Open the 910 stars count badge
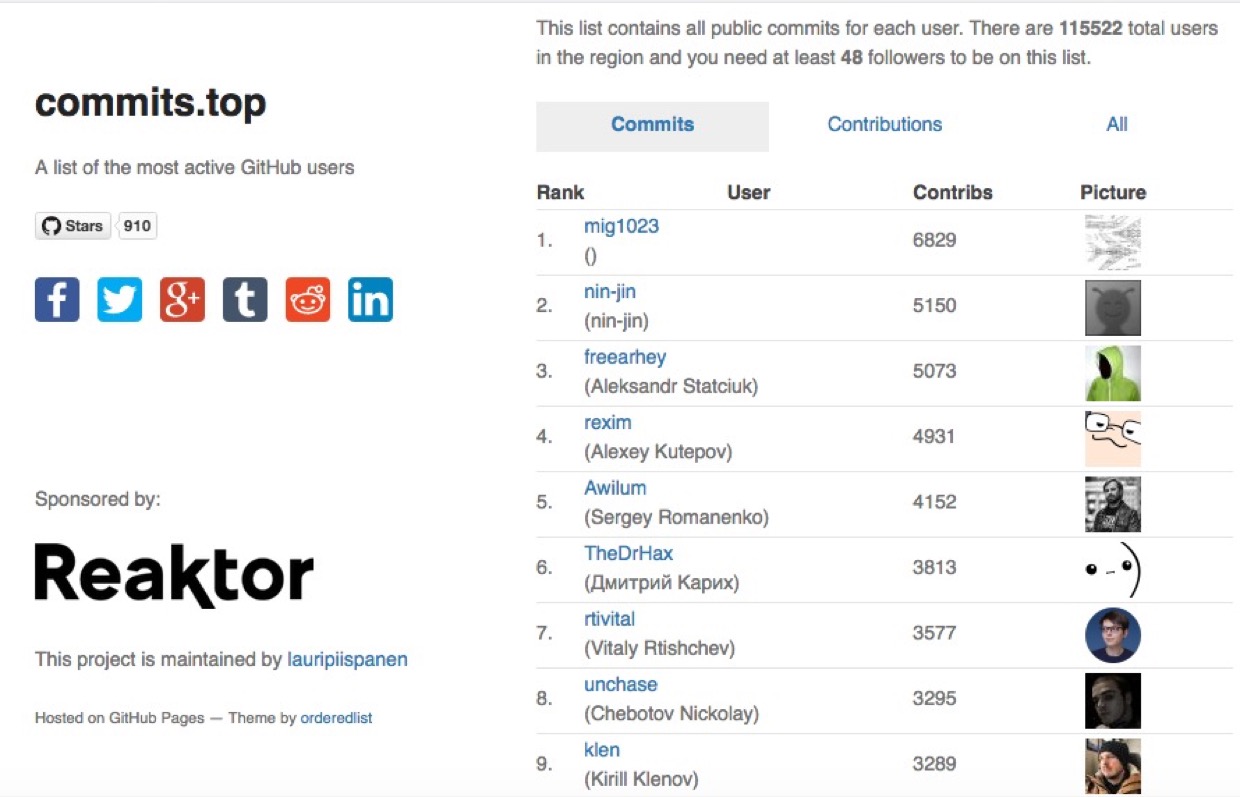This screenshot has width=1240, height=797. point(137,226)
